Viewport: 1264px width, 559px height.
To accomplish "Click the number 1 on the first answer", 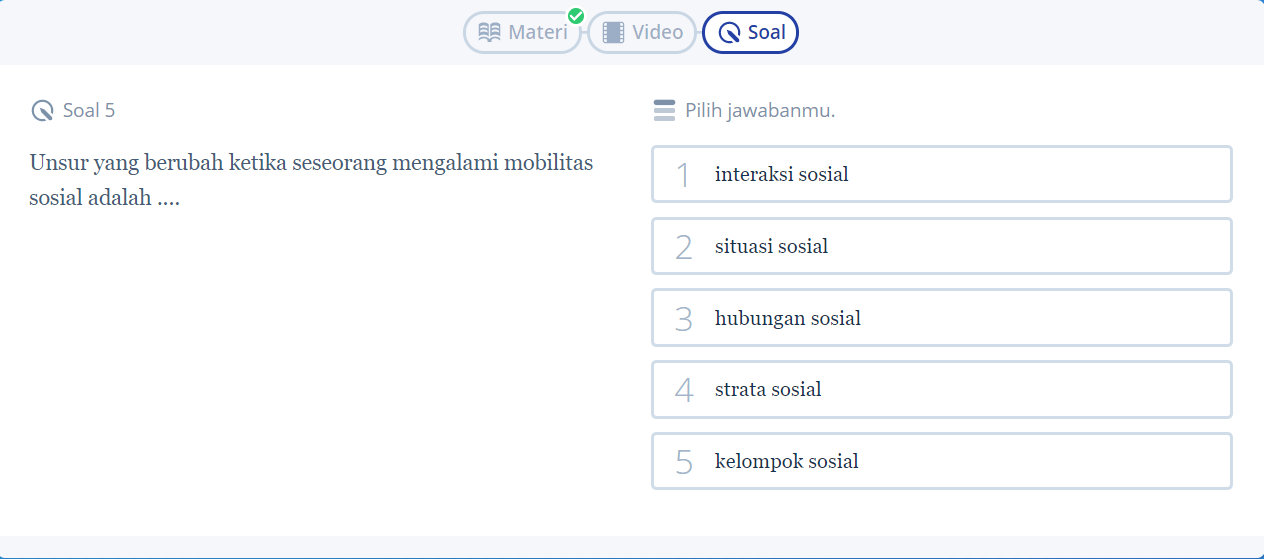I will [x=683, y=175].
